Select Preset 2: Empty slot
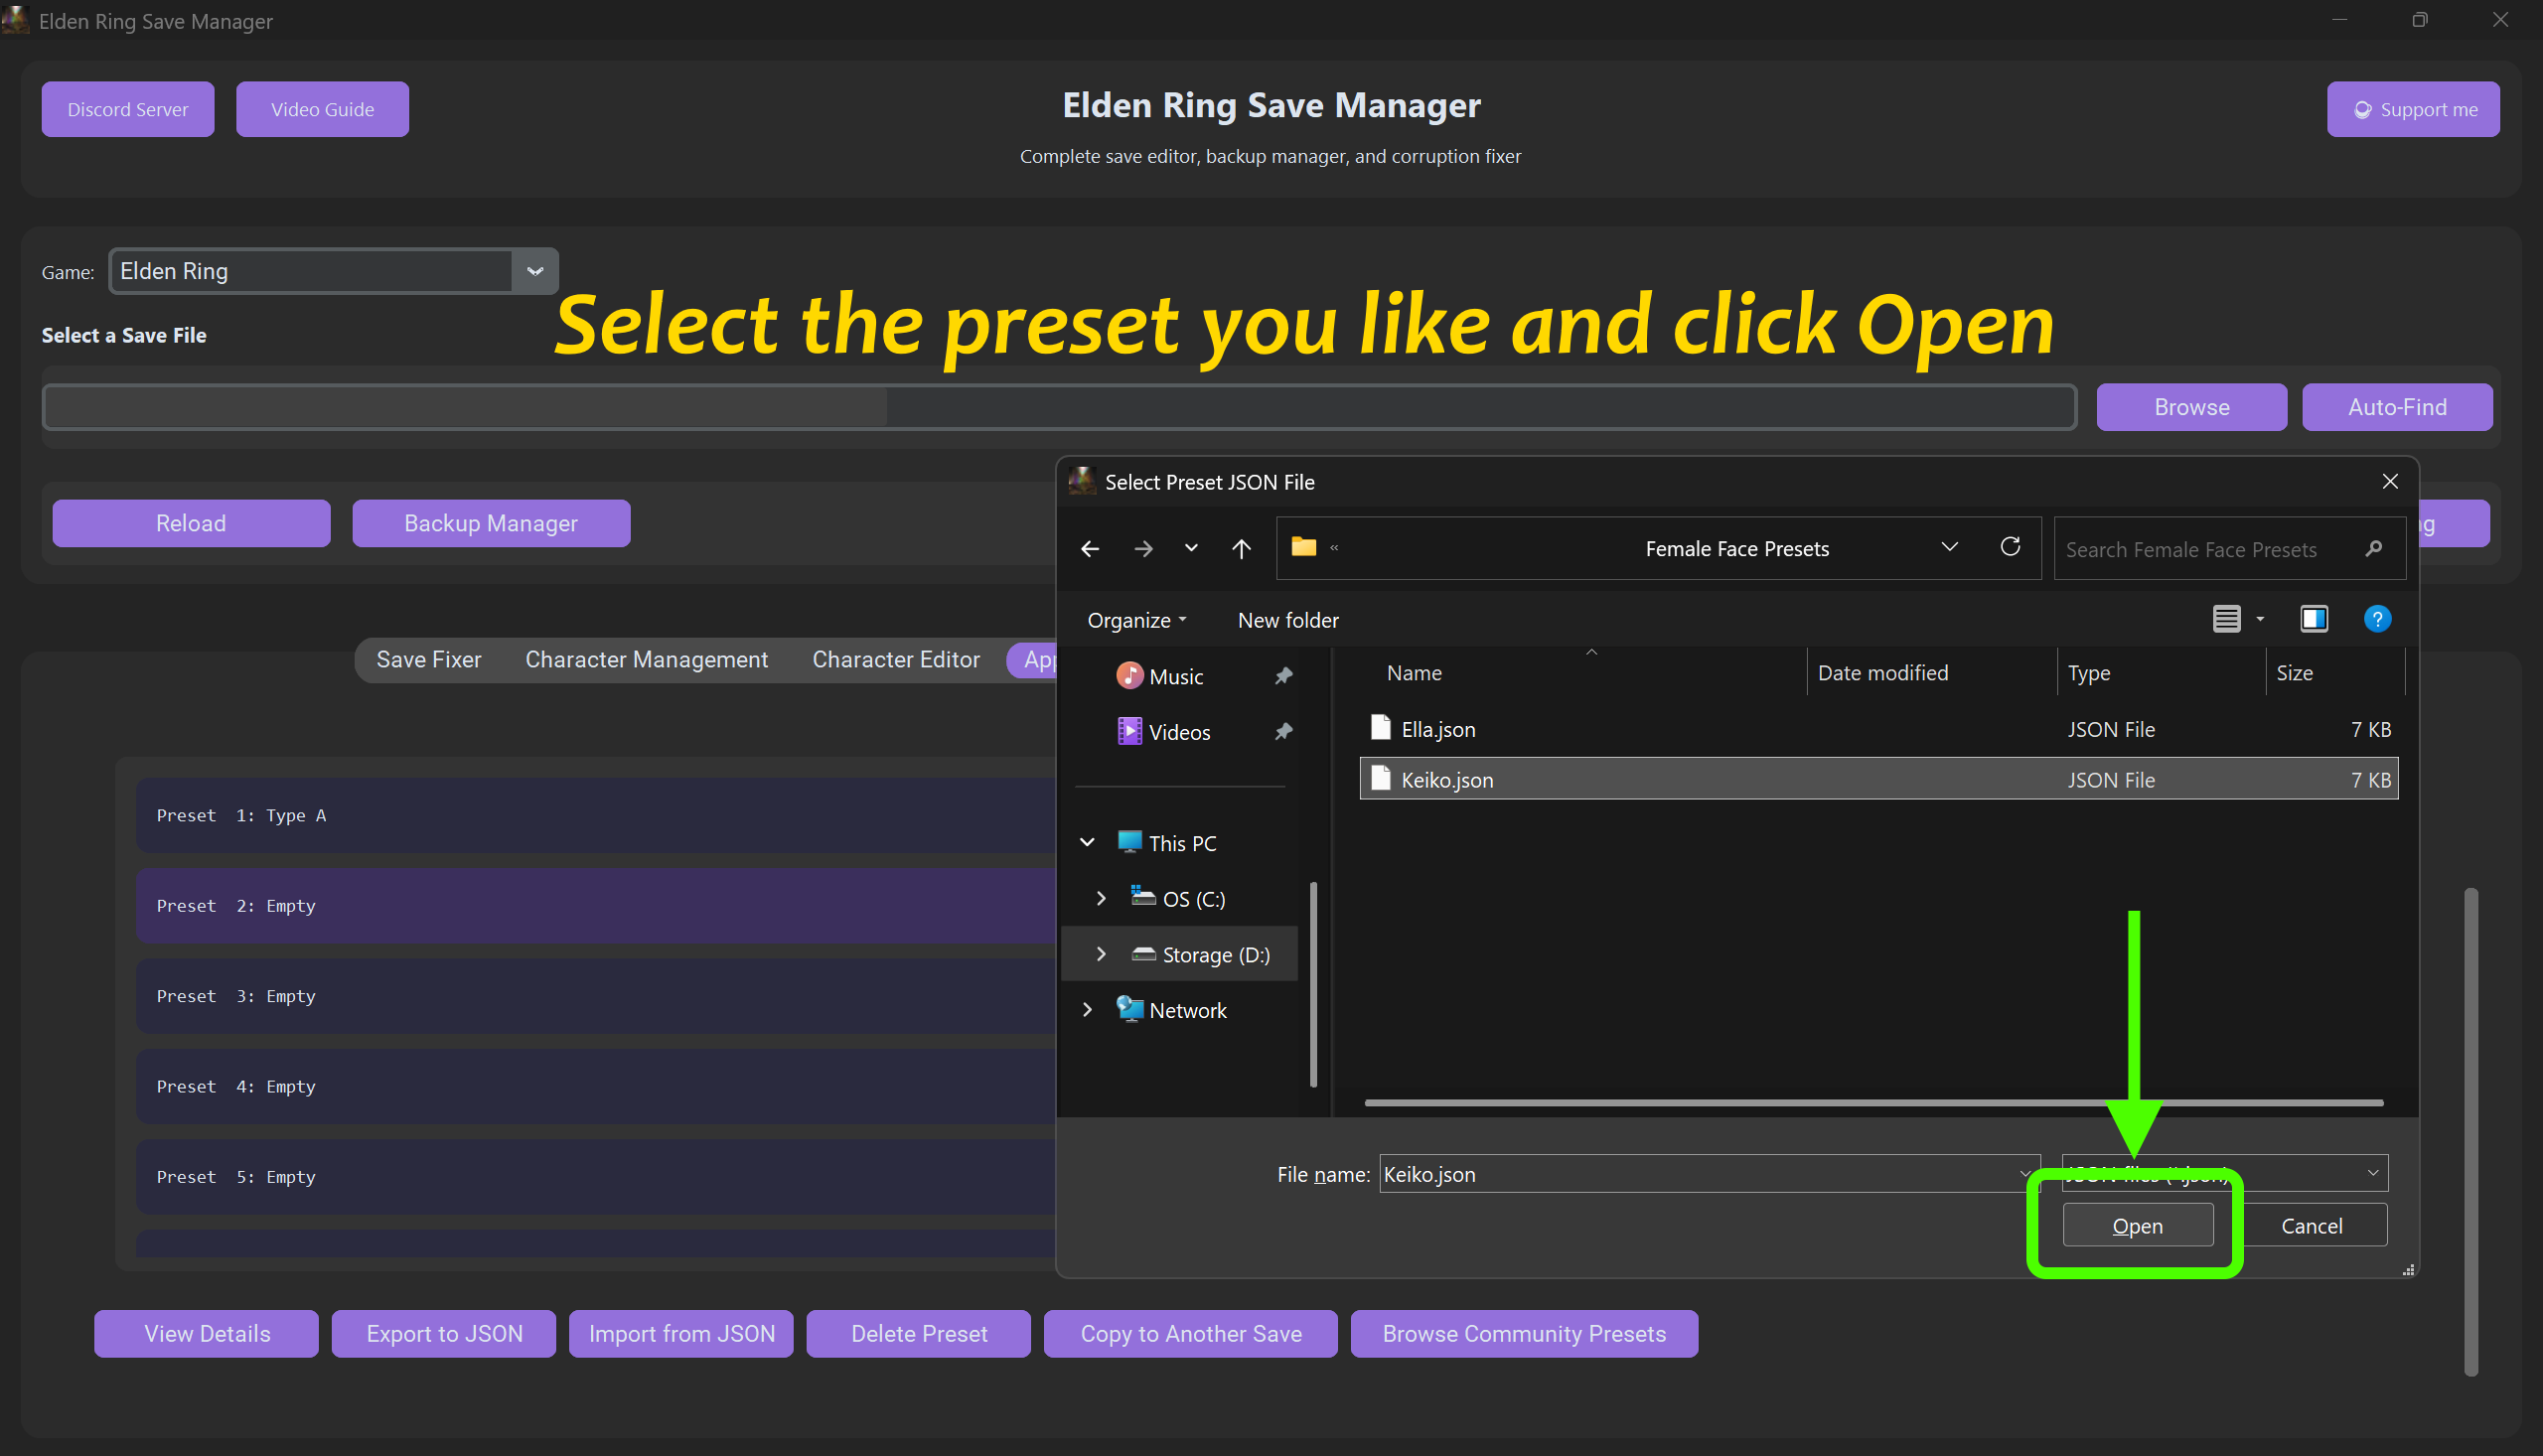Viewport: 2543px width, 1456px height. 596,905
